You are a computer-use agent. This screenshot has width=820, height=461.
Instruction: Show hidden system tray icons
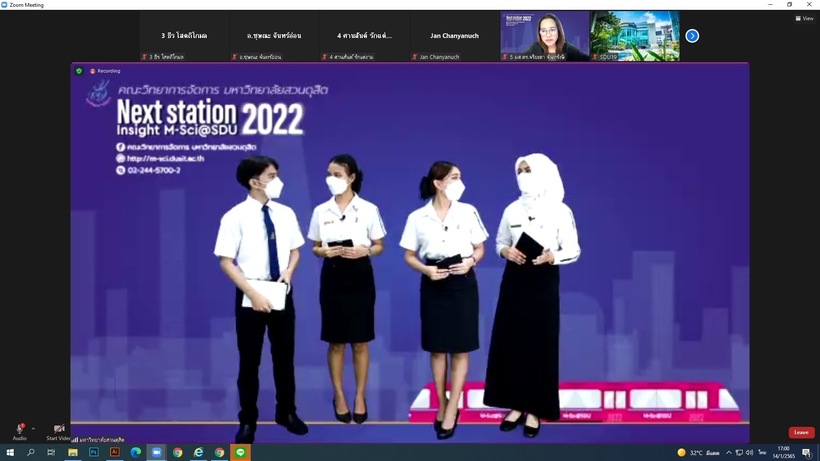tap(728, 453)
